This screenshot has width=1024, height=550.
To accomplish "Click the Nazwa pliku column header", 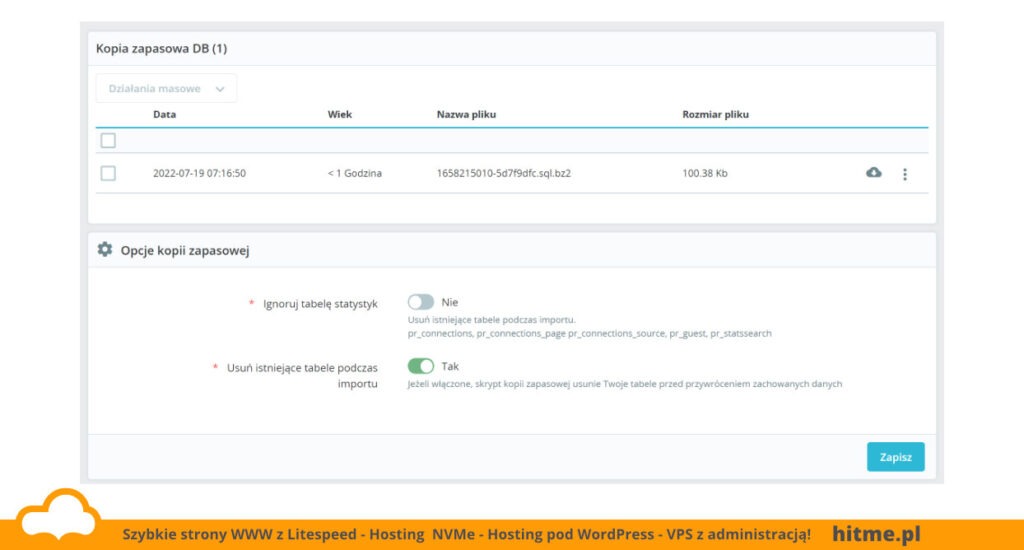I will [x=466, y=114].
